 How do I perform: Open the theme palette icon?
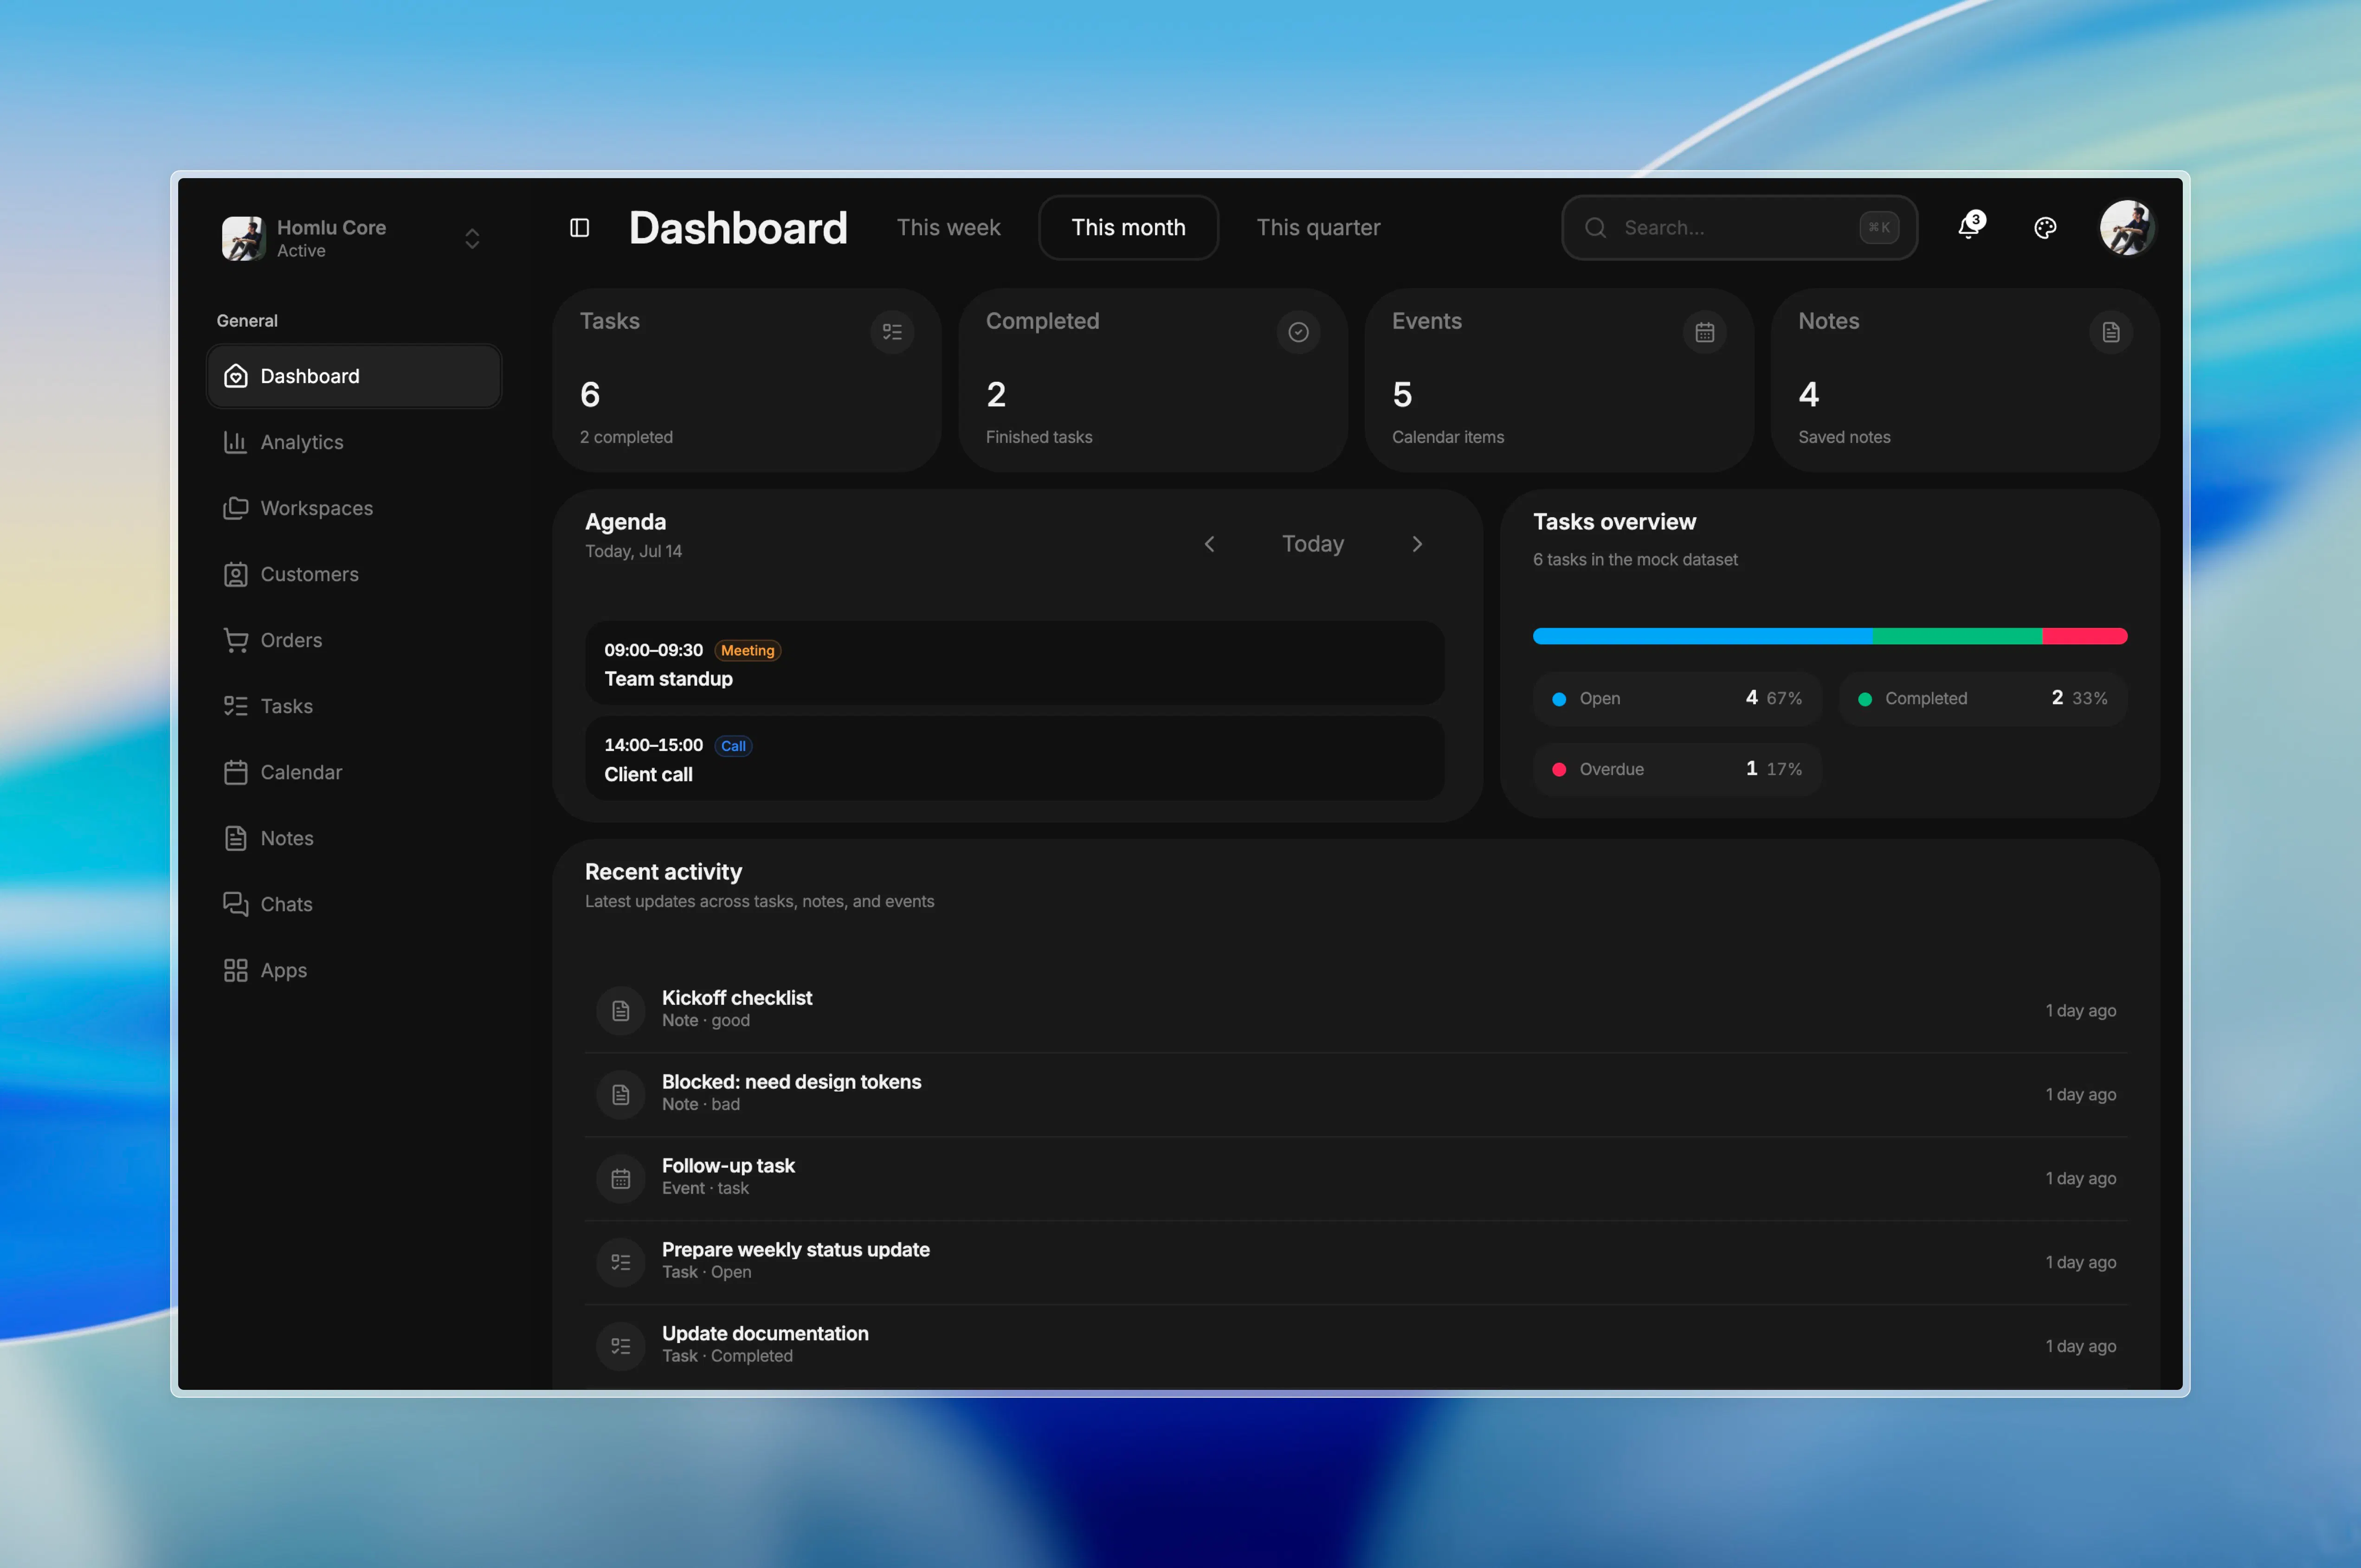click(2045, 228)
